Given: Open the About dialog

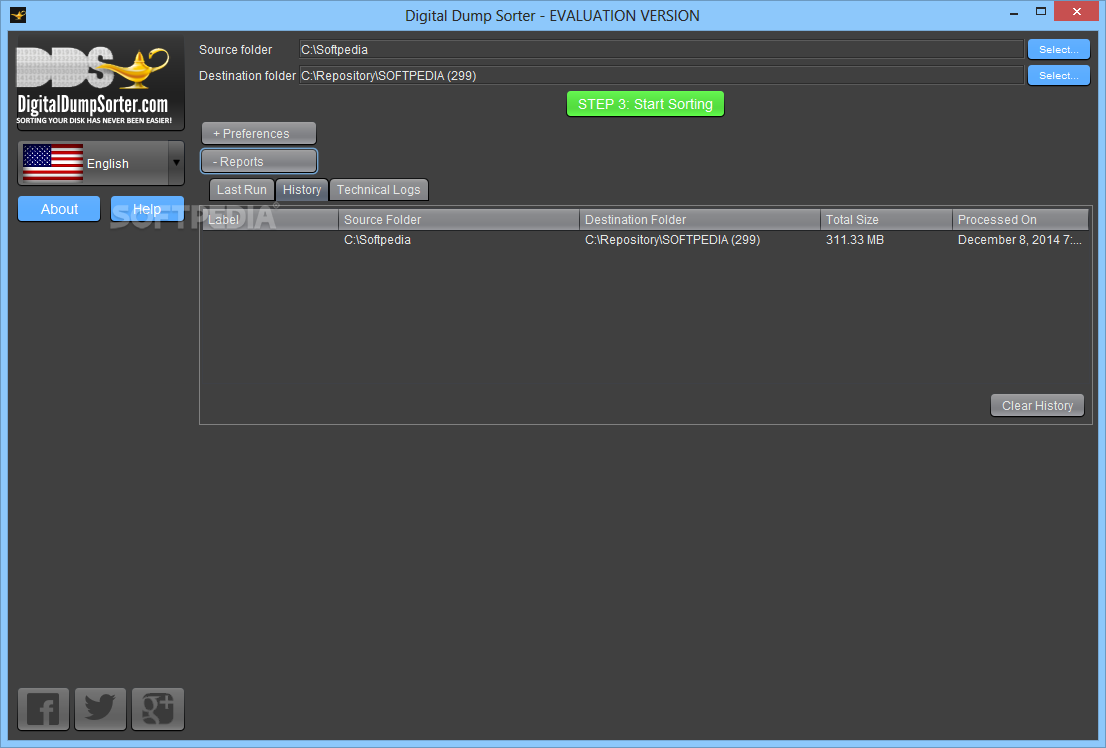Looking at the screenshot, I should [x=59, y=209].
